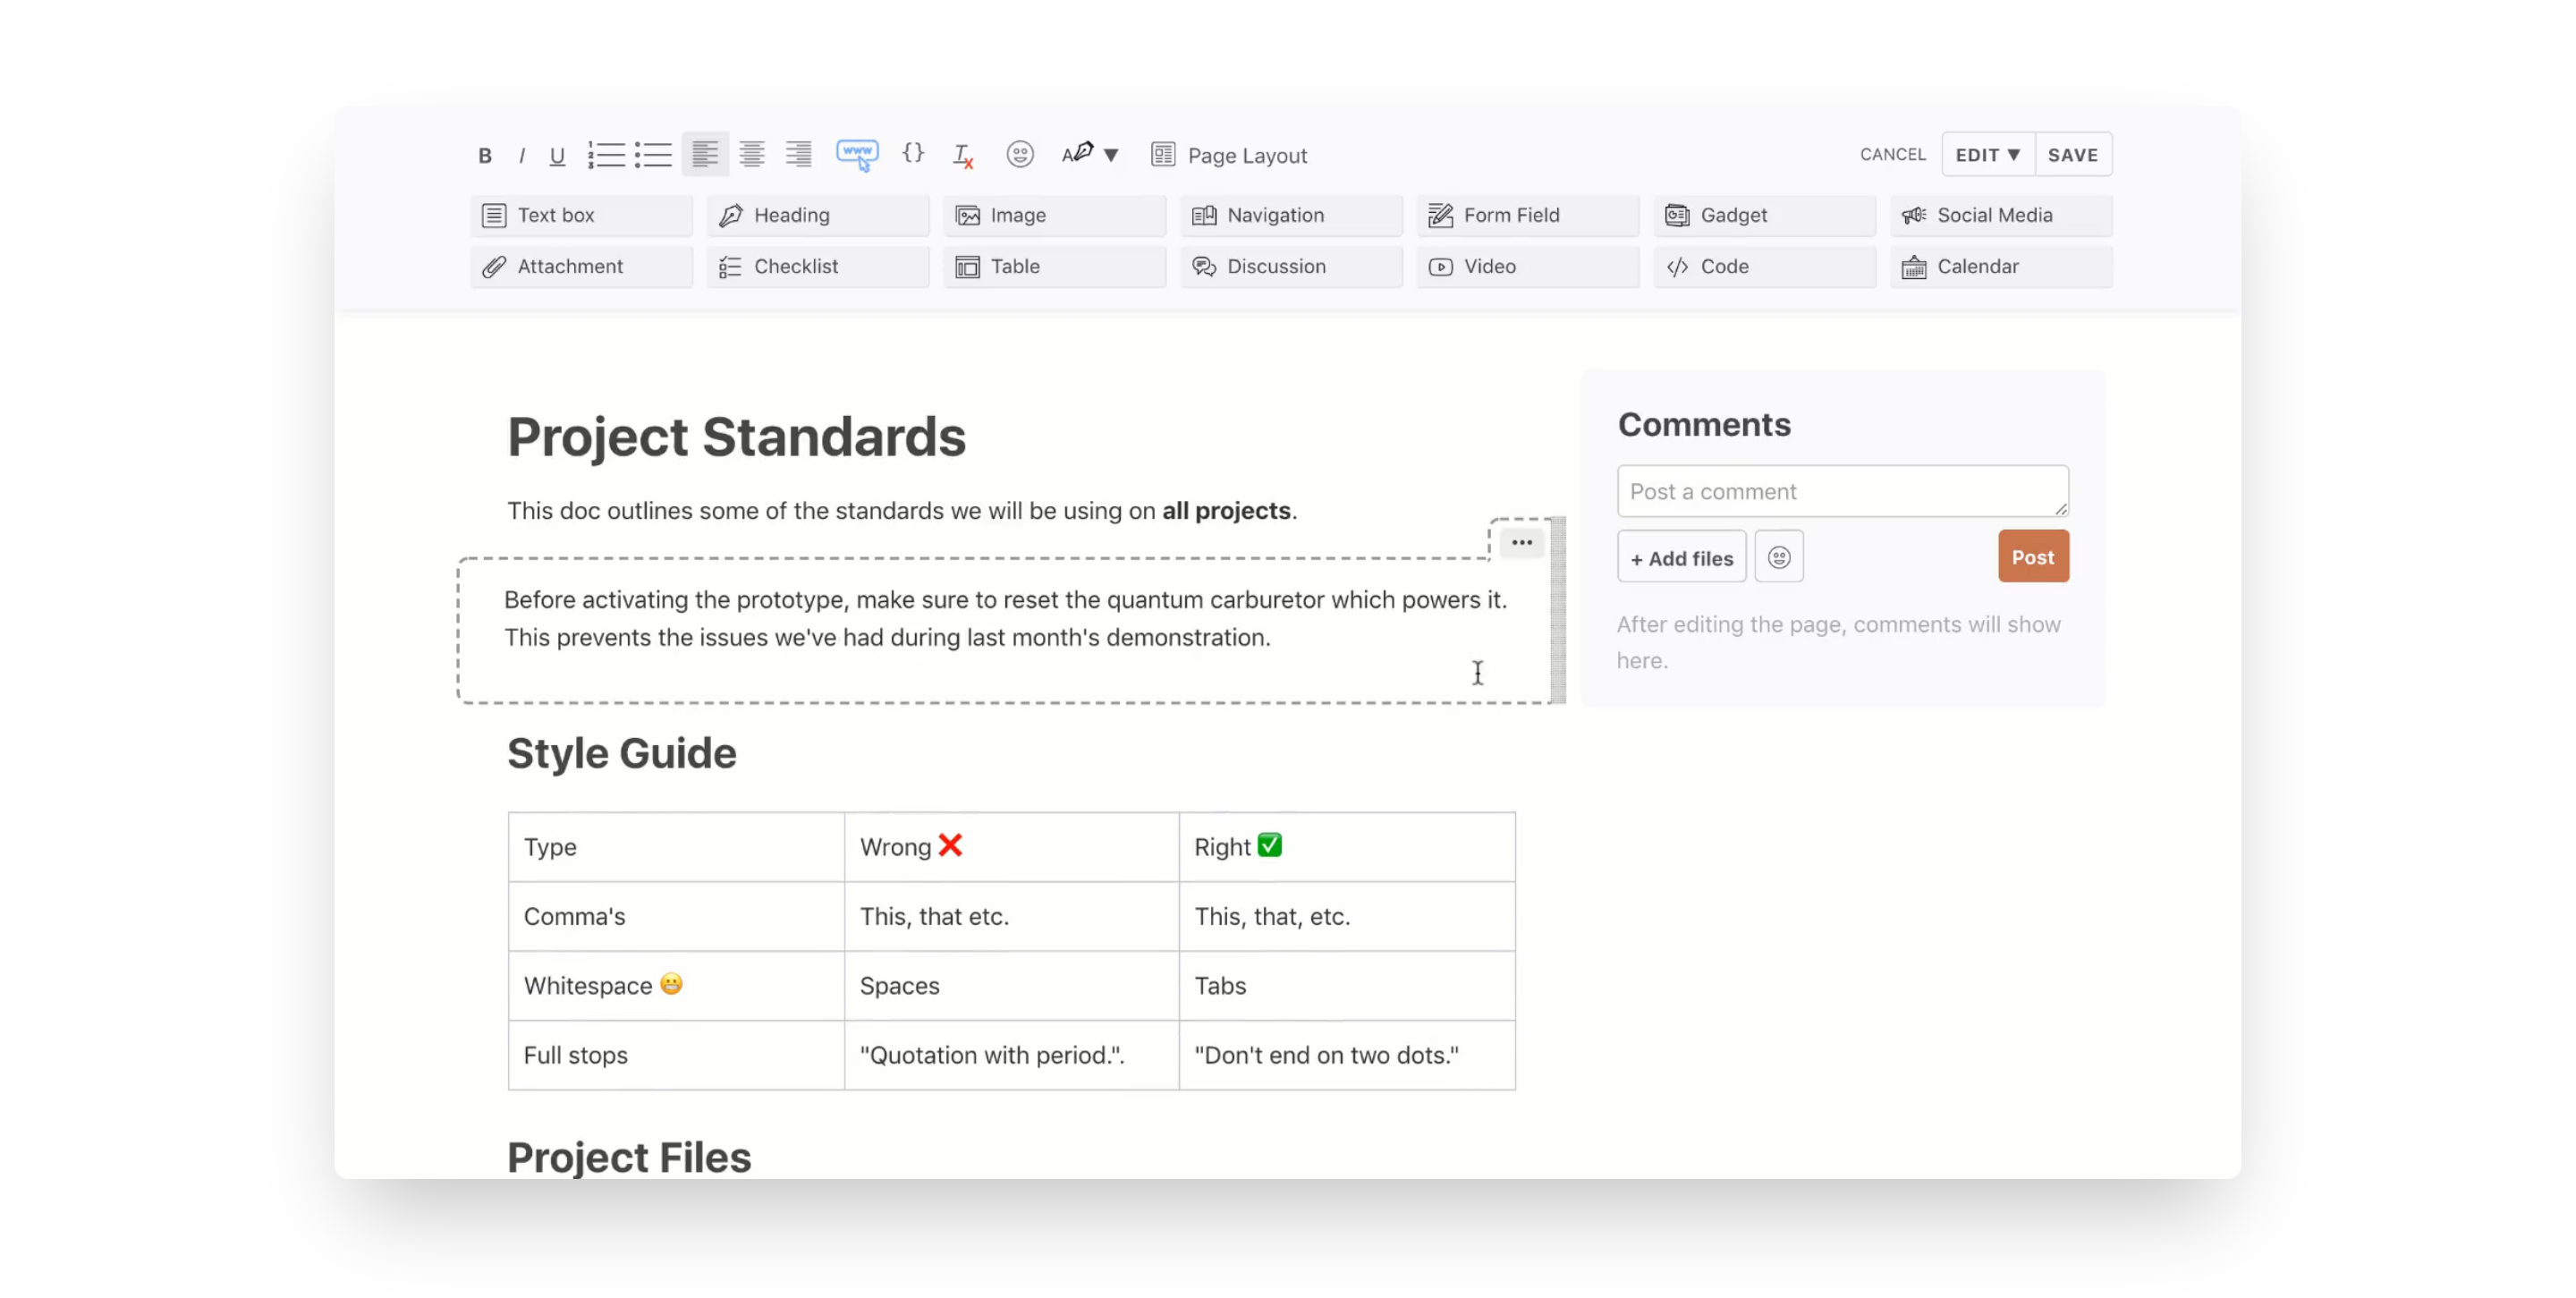Select the Whitespace cell
This screenshot has width=2576, height=1298.
pyautogui.click(x=676, y=985)
